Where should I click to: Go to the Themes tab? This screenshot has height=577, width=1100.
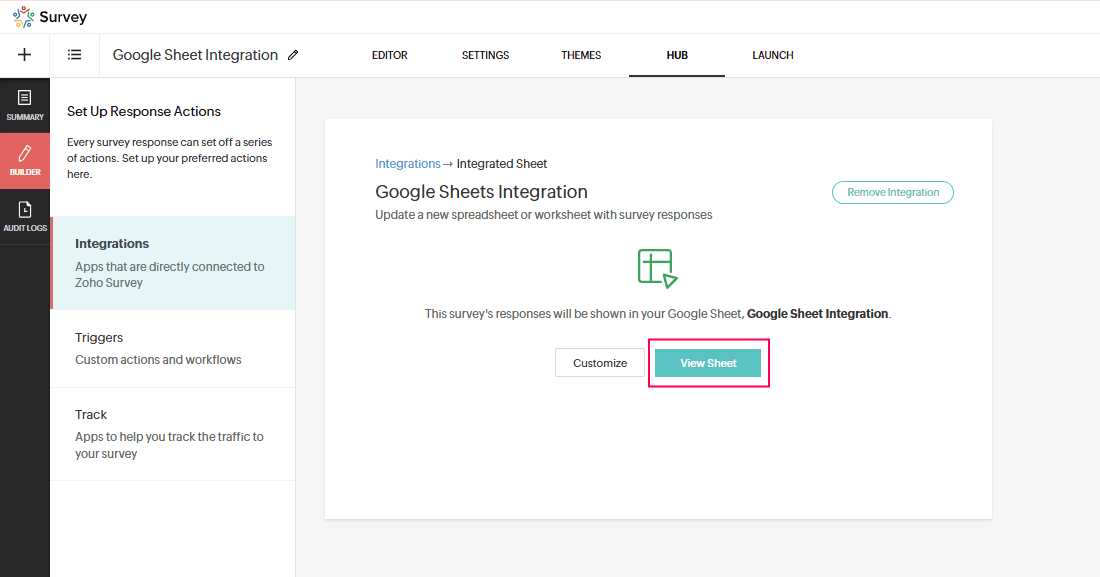[581, 55]
